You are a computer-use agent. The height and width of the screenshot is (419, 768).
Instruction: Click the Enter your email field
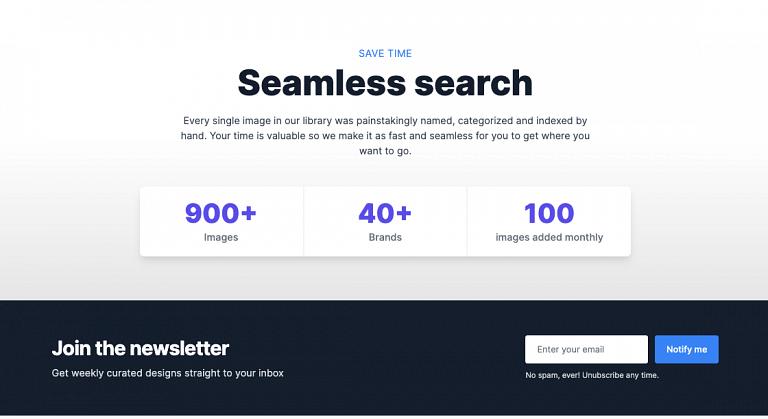586,349
